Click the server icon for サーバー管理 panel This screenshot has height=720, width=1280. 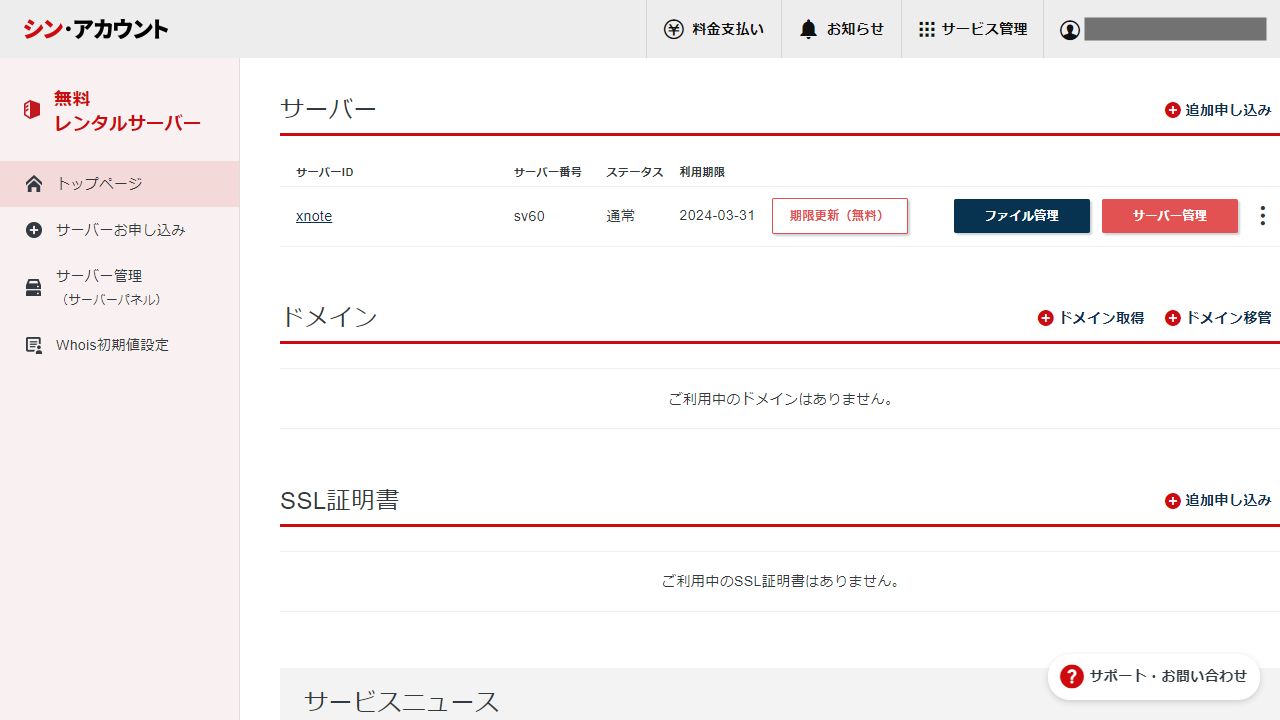point(34,288)
